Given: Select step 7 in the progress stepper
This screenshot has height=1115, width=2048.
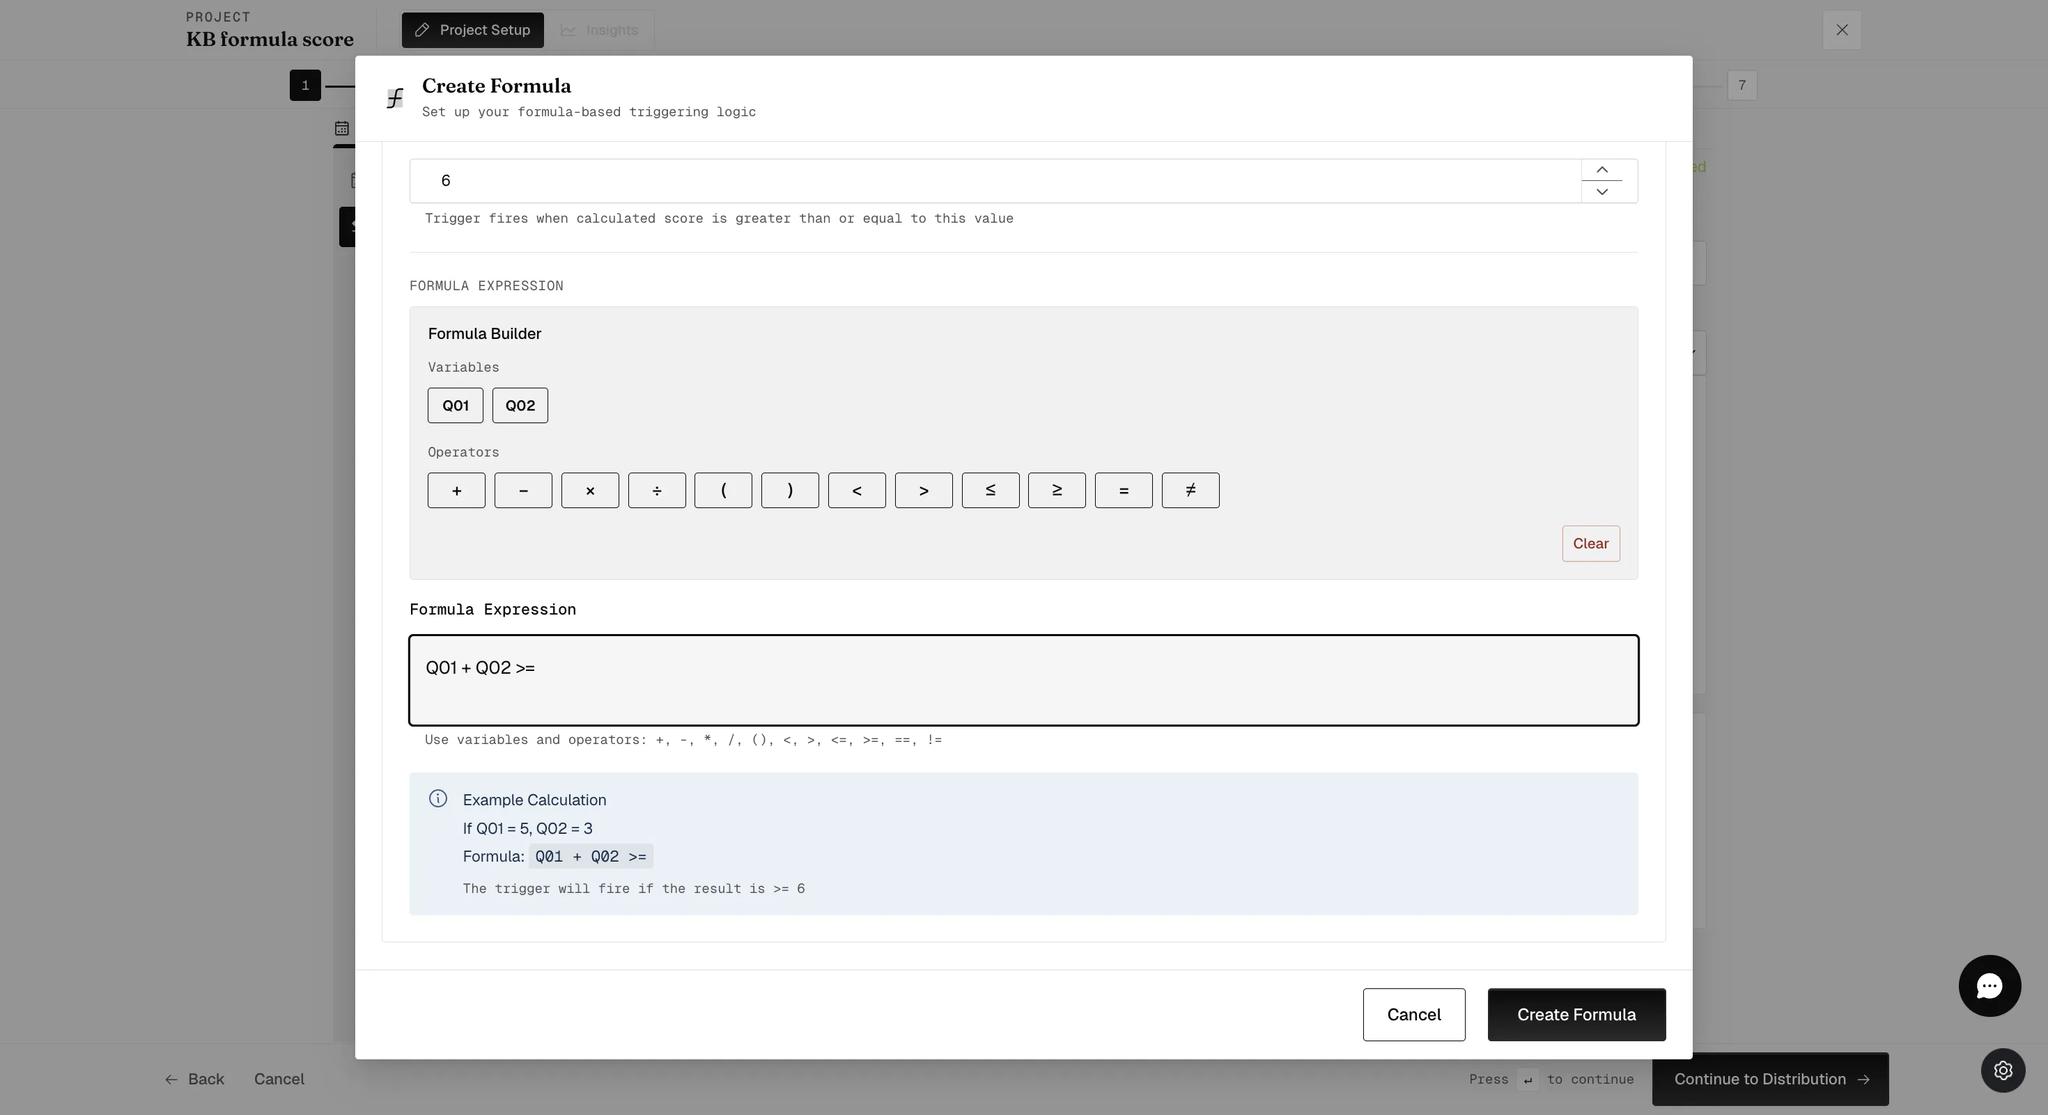Looking at the screenshot, I should (x=1742, y=85).
